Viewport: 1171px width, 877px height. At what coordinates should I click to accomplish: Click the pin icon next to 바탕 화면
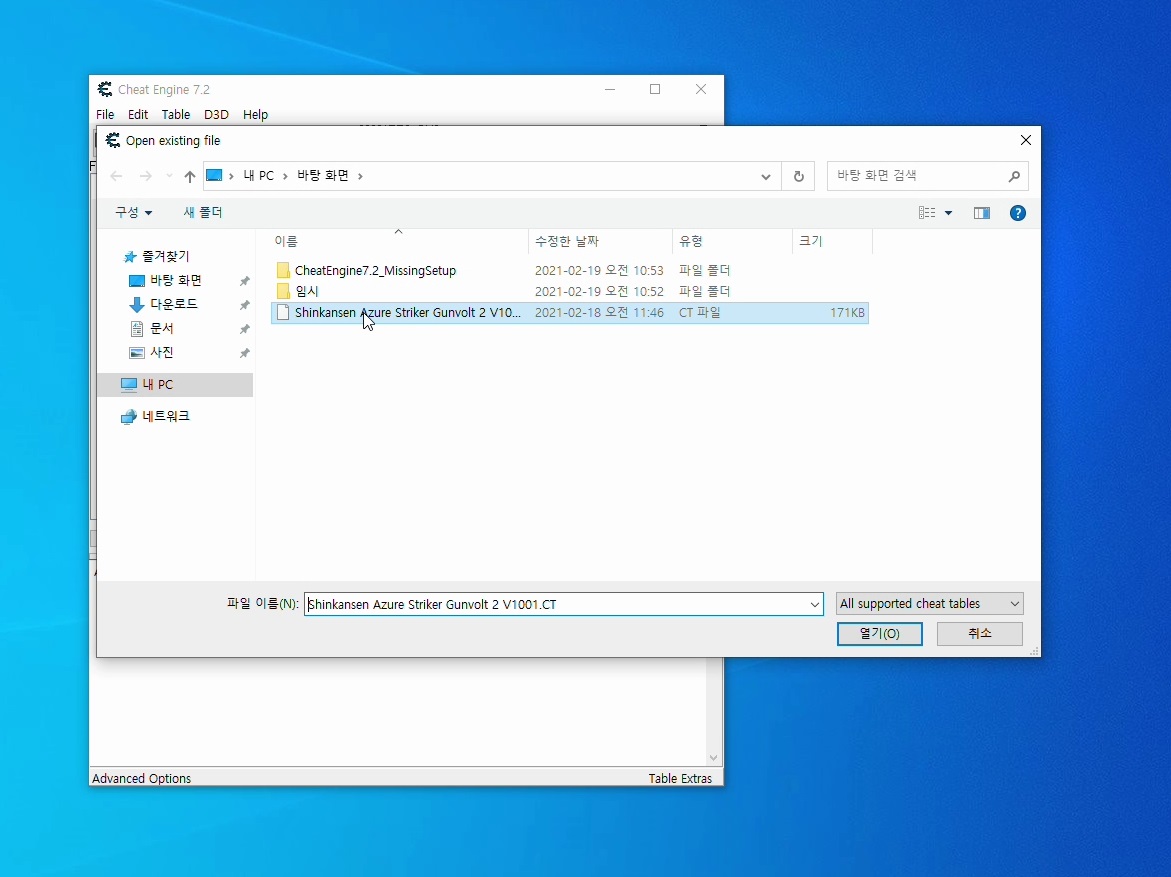point(244,281)
